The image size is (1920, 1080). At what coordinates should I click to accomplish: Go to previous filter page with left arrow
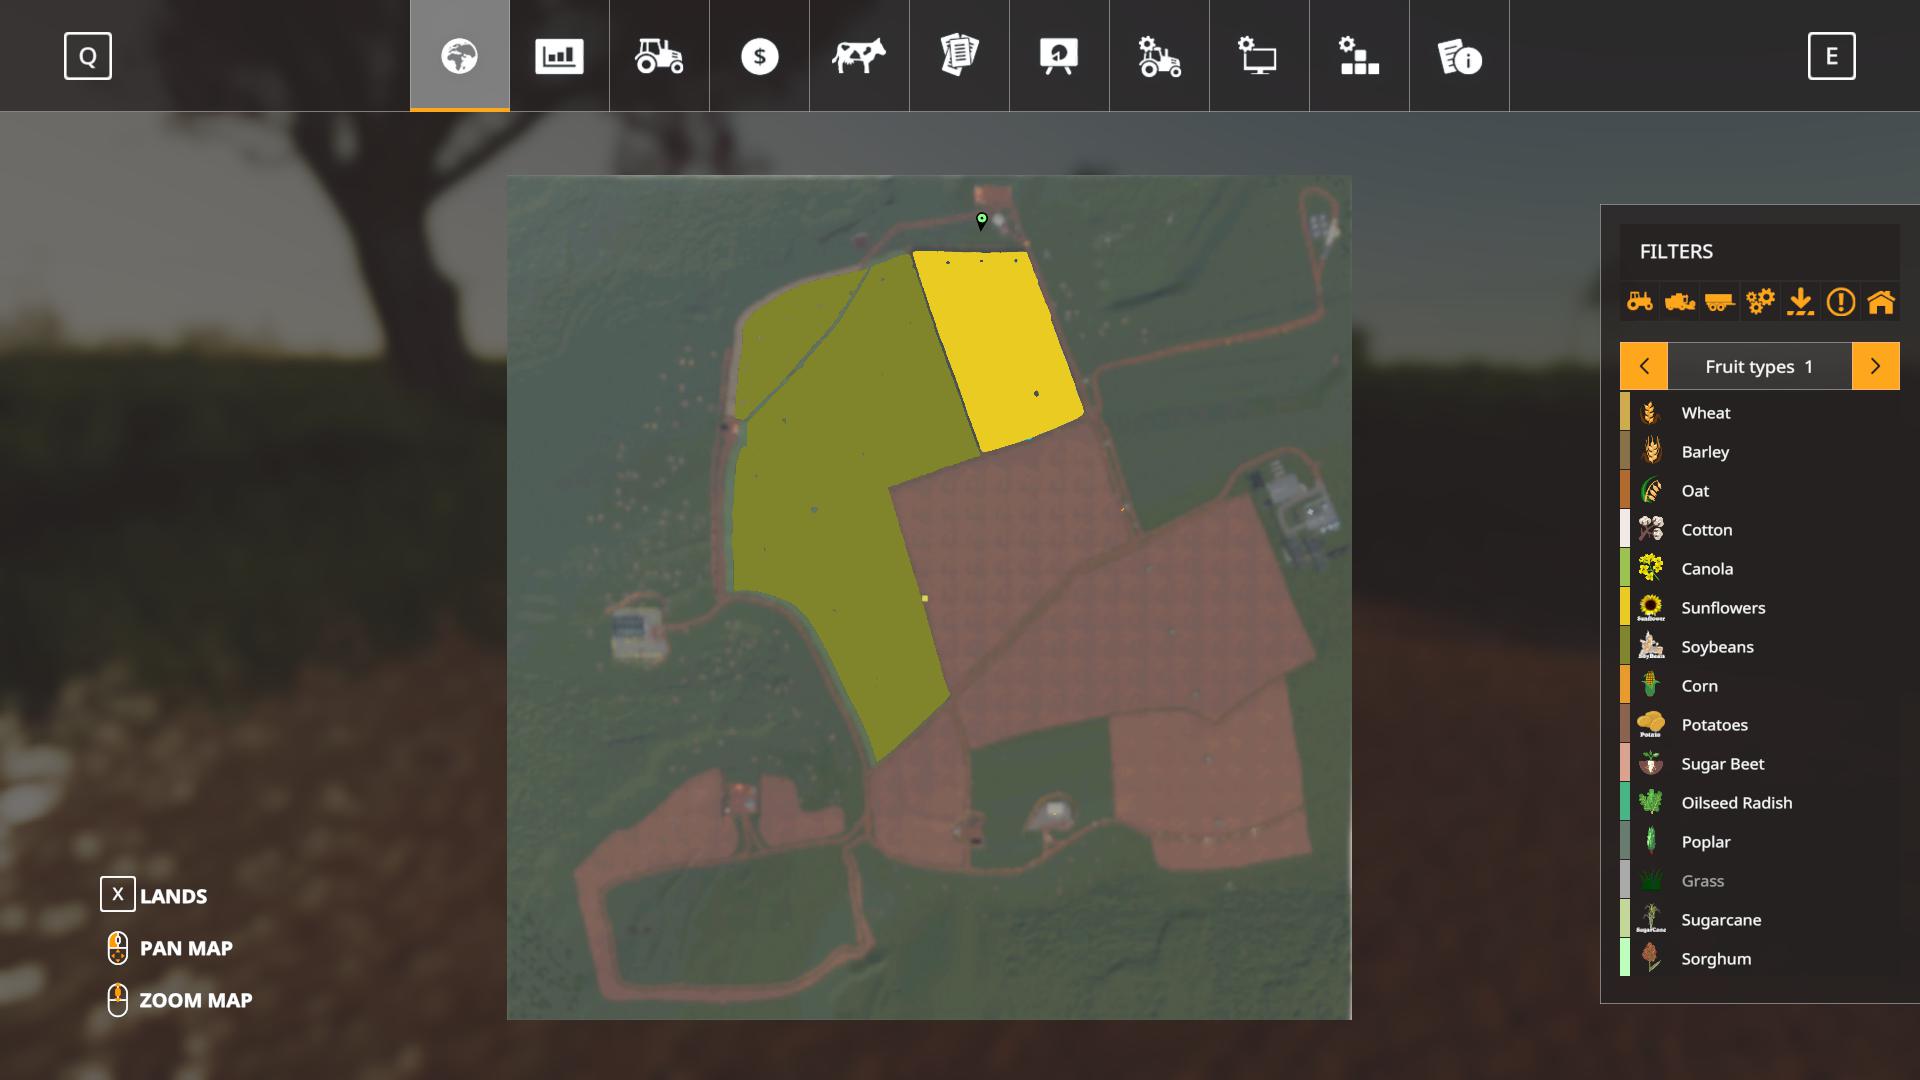coord(1644,367)
